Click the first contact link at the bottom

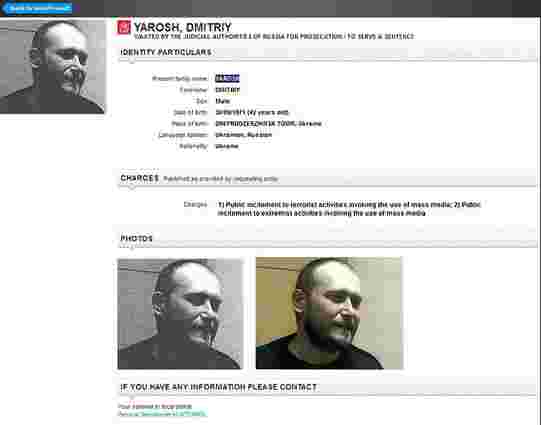click(x=155, y=407)
